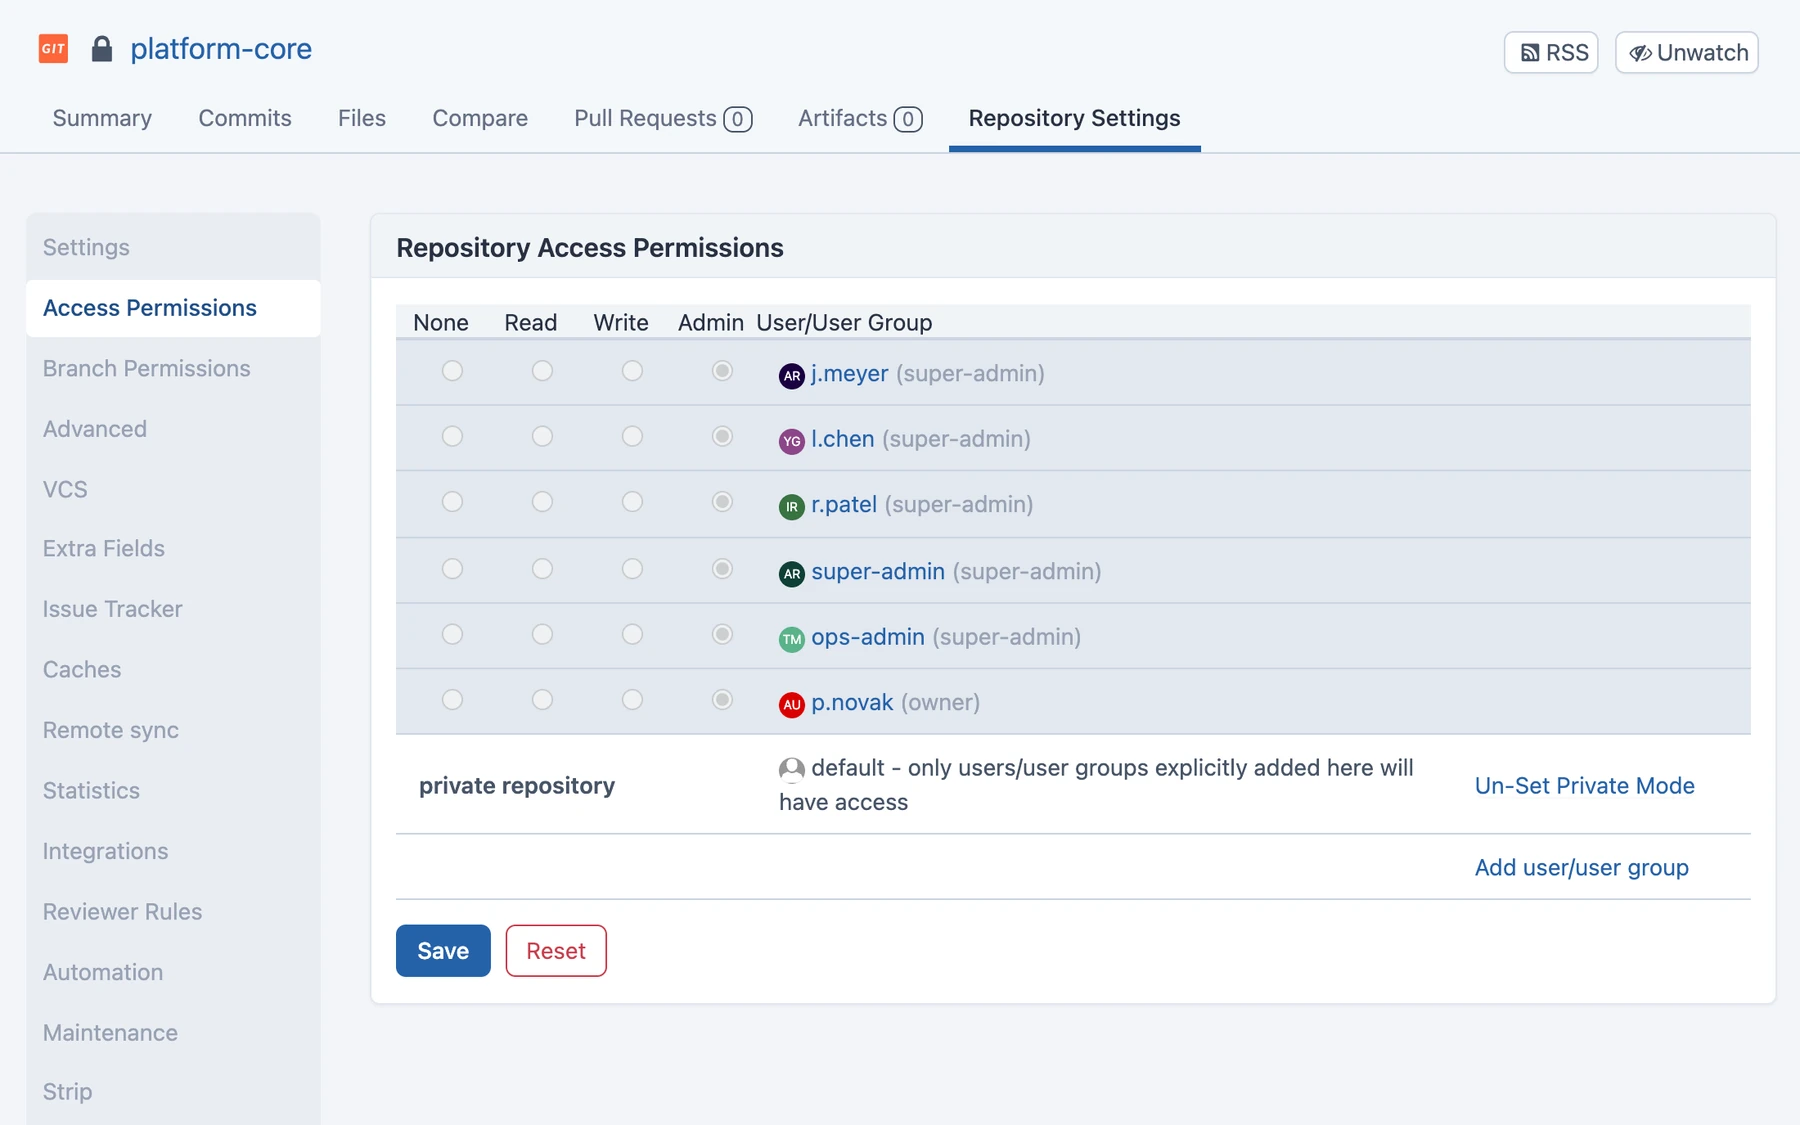Click the RSS button
1800x1125 pixels.
(1551, 52)
